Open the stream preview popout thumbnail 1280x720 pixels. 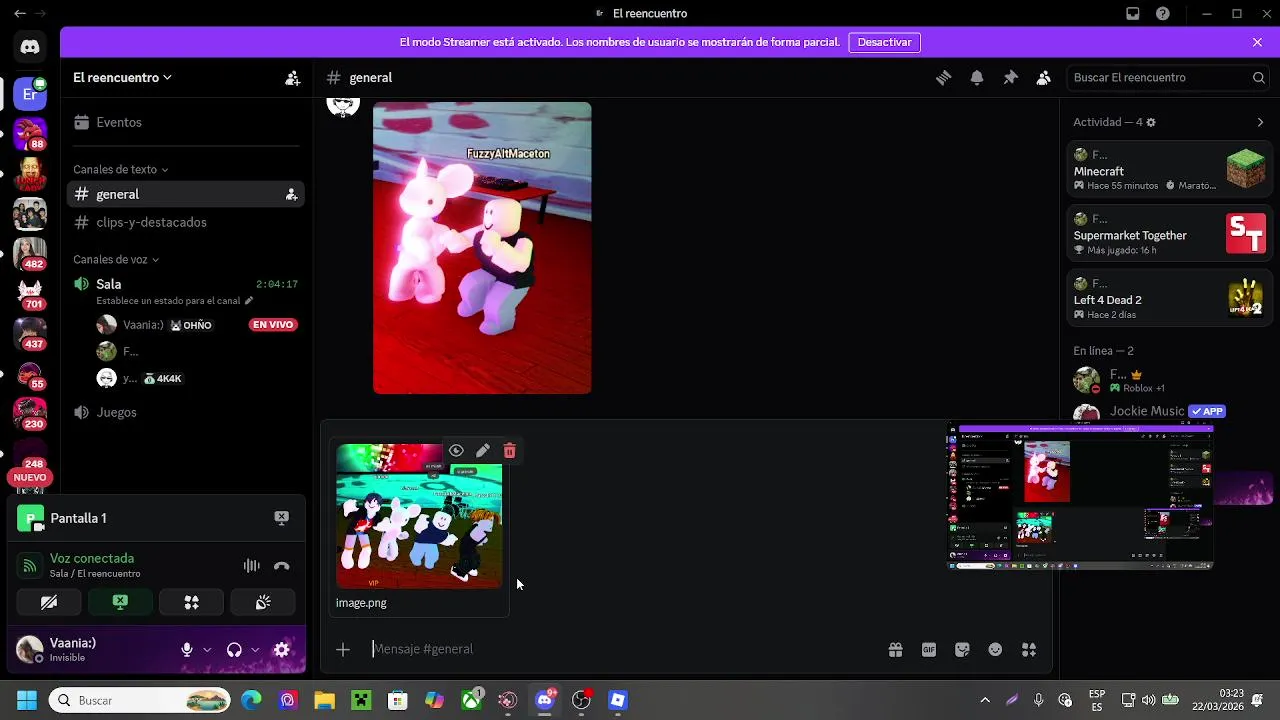click(1081, 497)
